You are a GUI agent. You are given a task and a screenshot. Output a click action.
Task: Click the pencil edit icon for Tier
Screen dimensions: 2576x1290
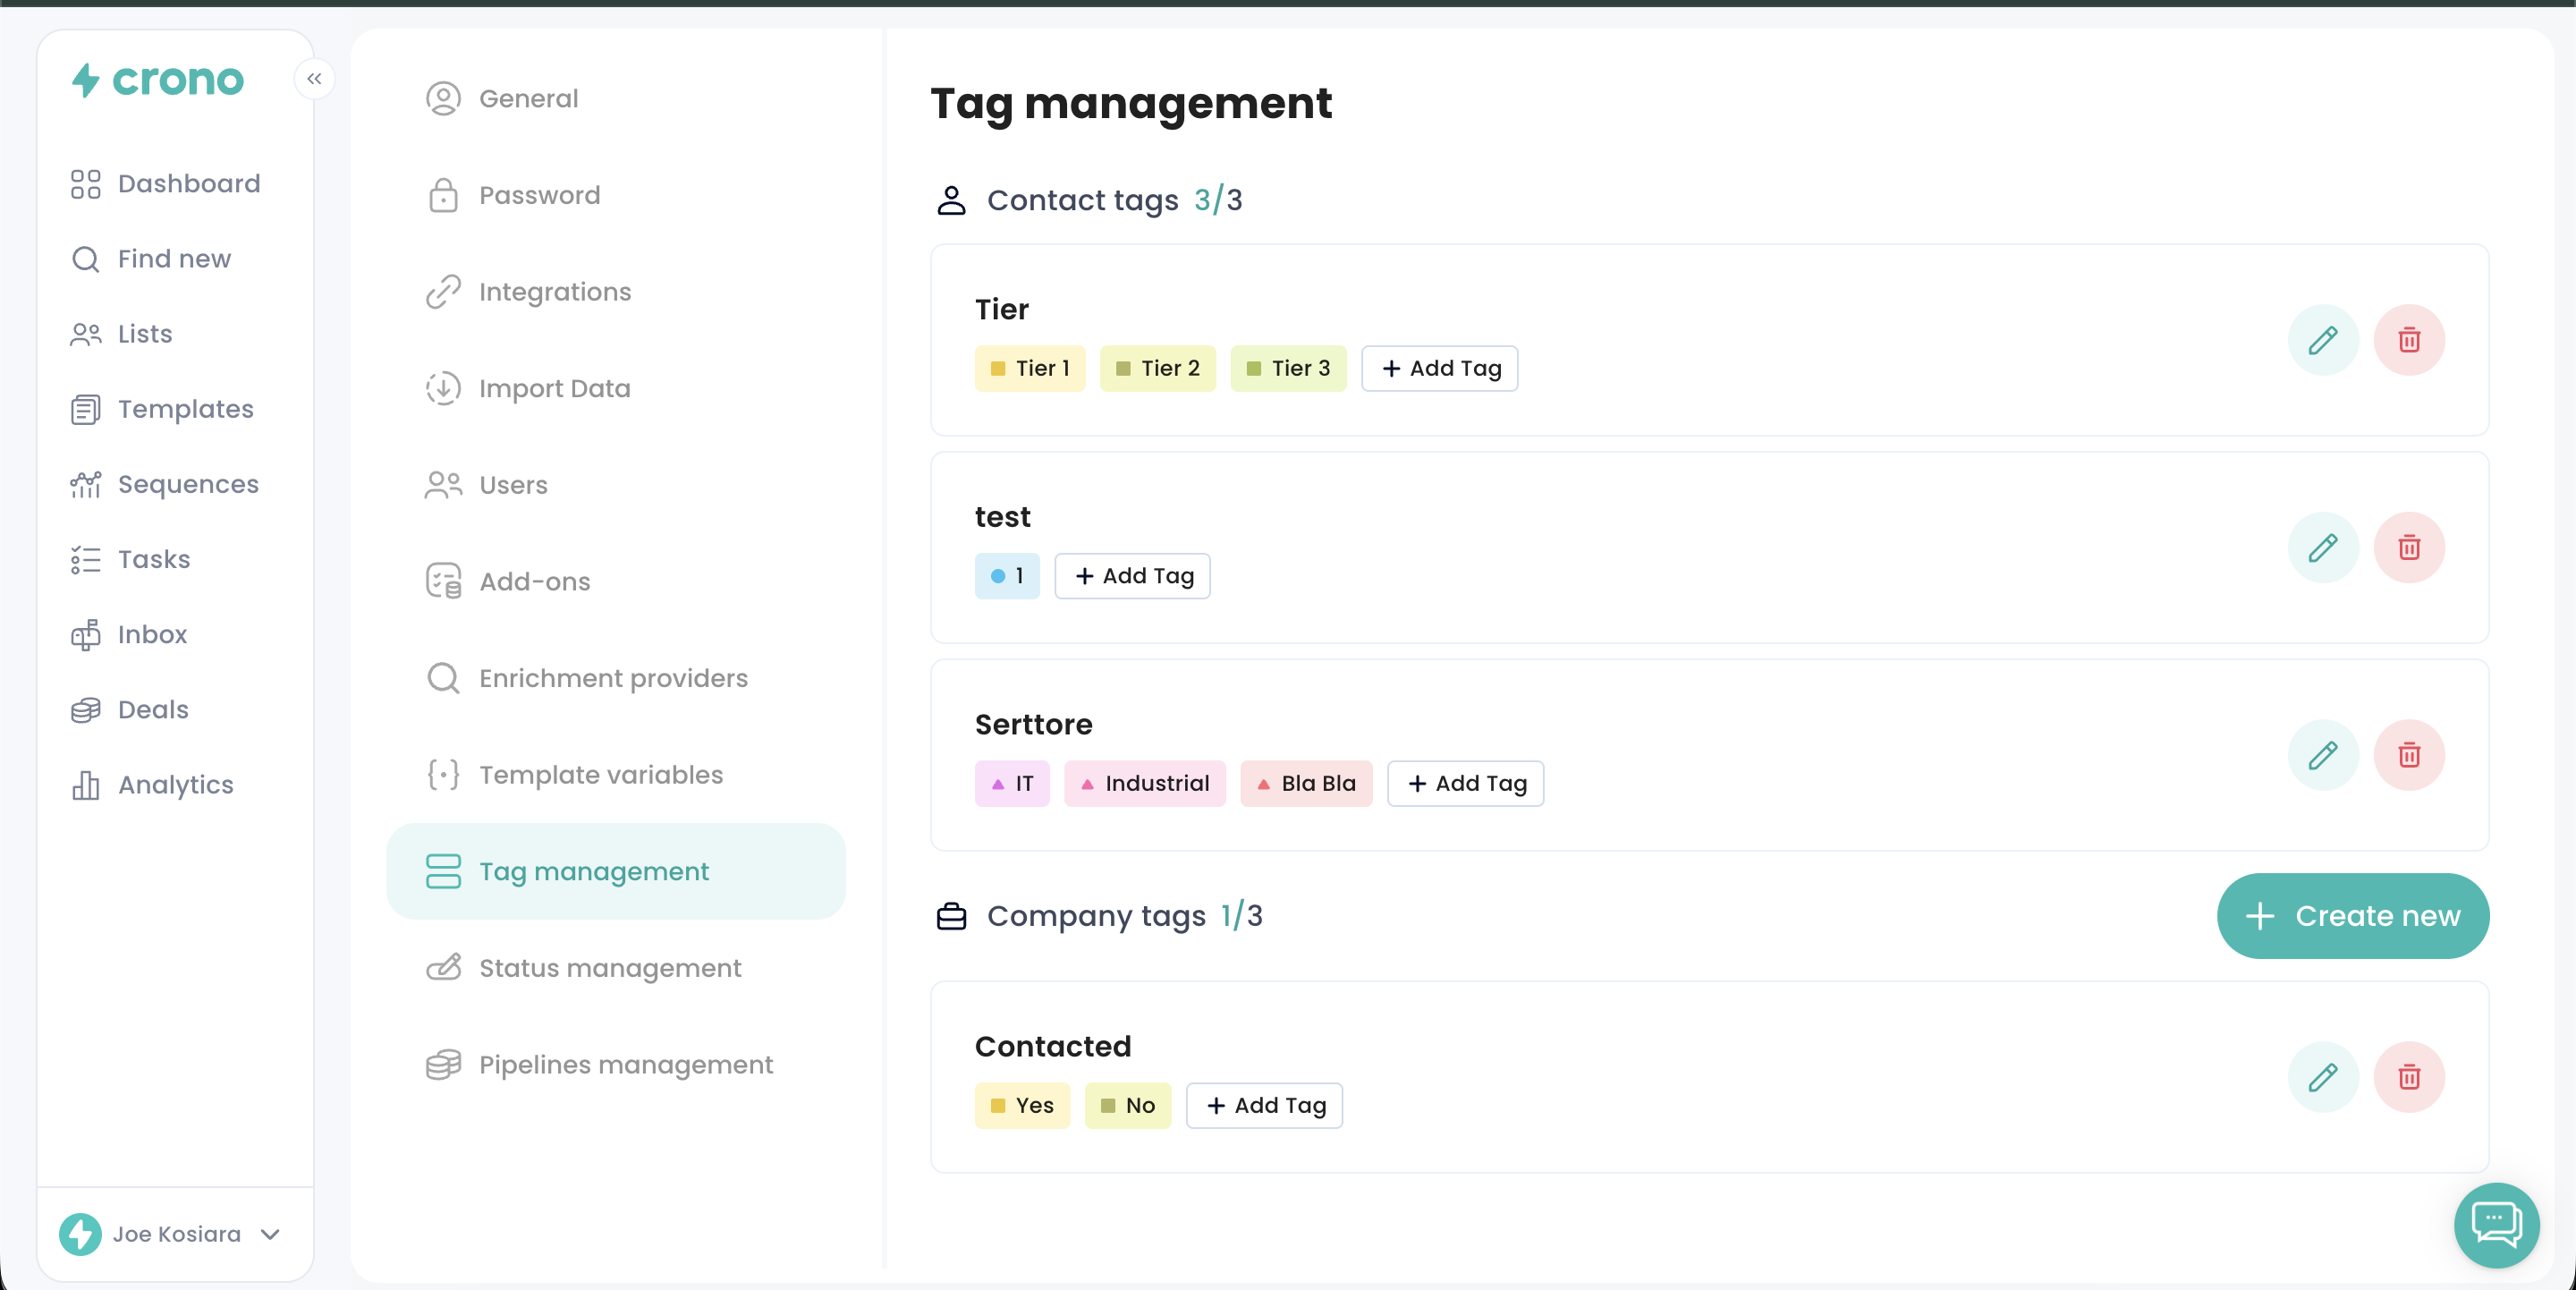click(2322, 340)
